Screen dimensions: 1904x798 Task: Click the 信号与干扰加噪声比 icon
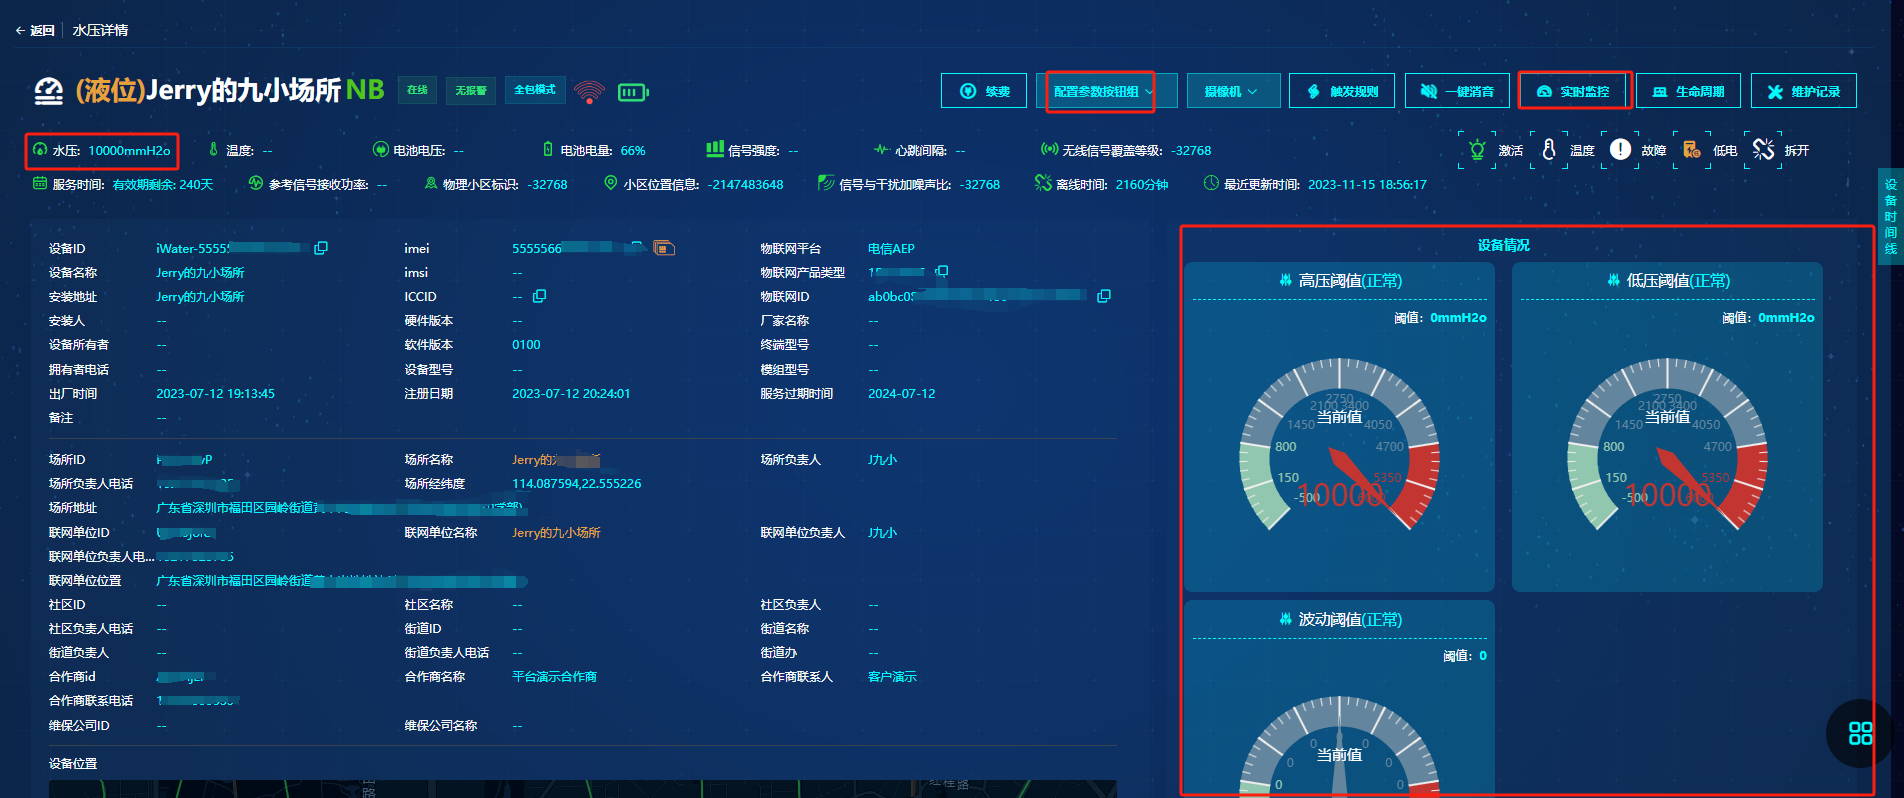pyautogui.click(x=826, y=184)
